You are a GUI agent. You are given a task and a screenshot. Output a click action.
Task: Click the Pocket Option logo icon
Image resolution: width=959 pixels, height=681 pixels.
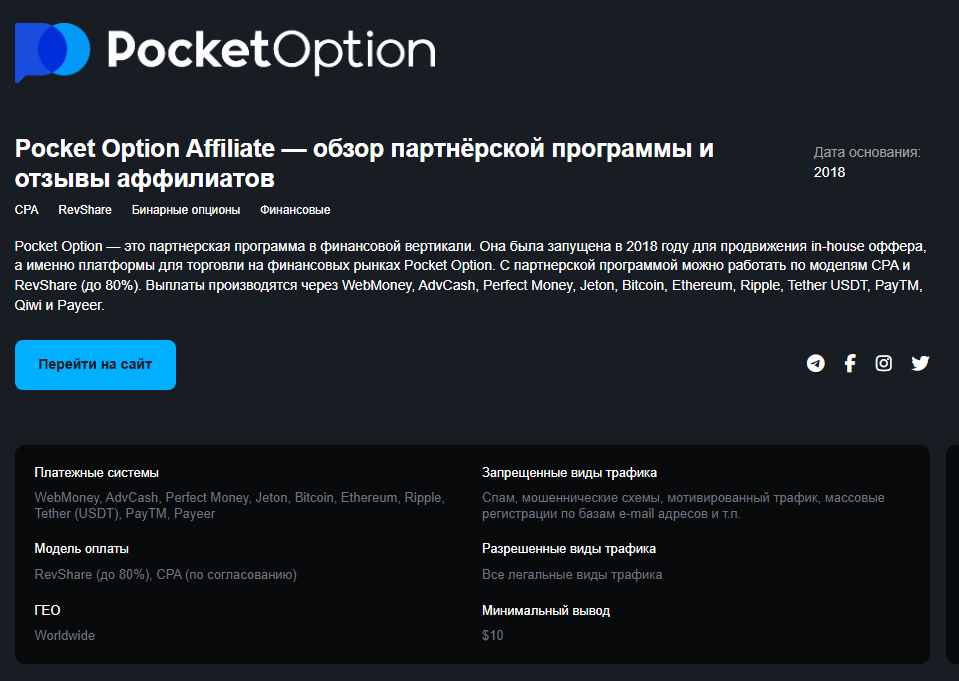(52, 50)
